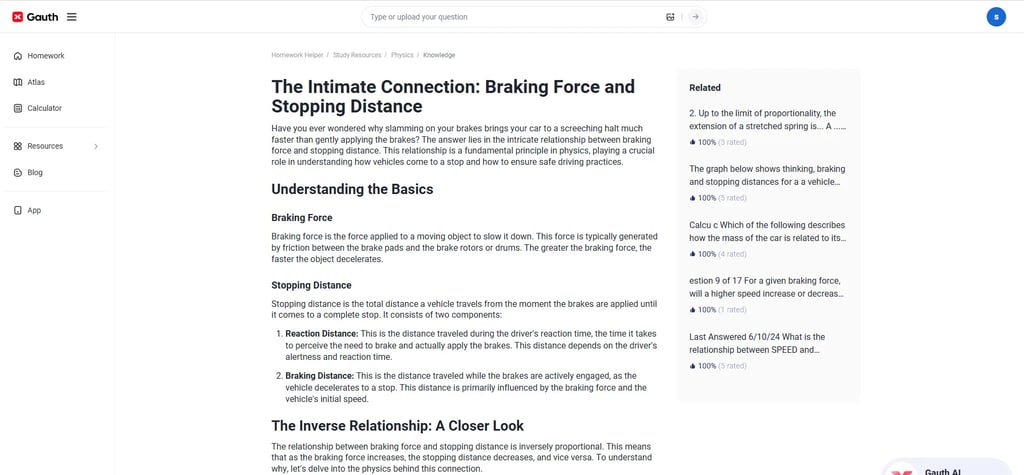This screenshot has height=475, width=1024.
Task: Click the image upload icon in search bar
Action: [670, 17]
